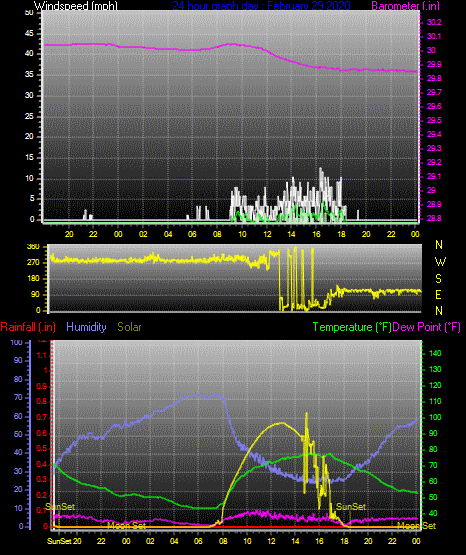This screenshot has width=466, height=555.
Task: Click the barometer axis value '29.2'
Action: click(x=434, y=162)
